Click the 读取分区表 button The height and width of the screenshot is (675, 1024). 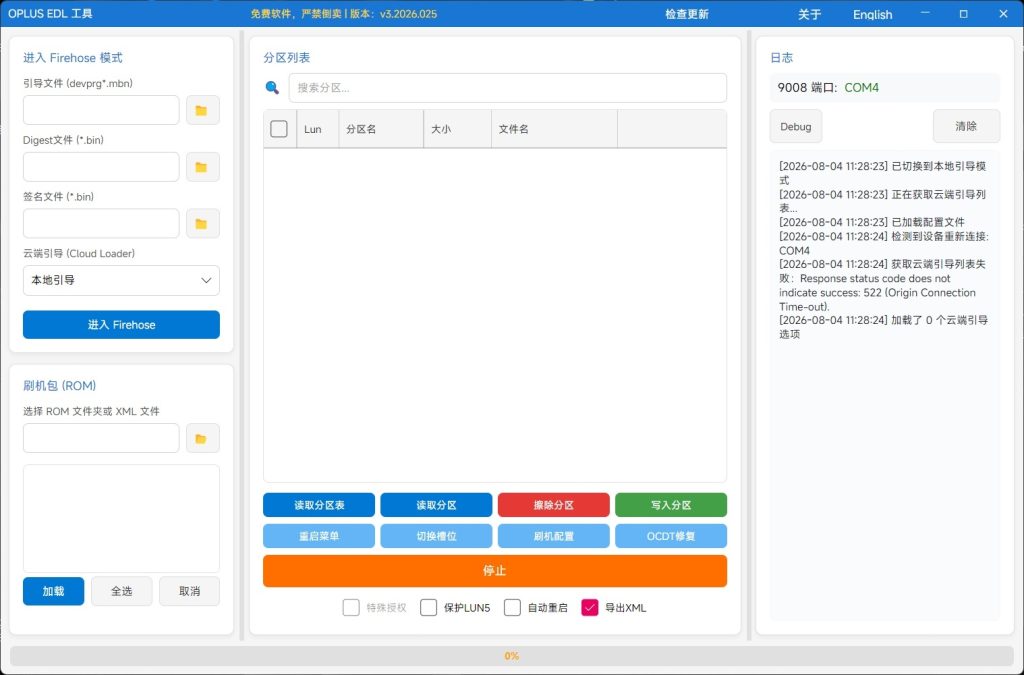click(x=319, y=505)
